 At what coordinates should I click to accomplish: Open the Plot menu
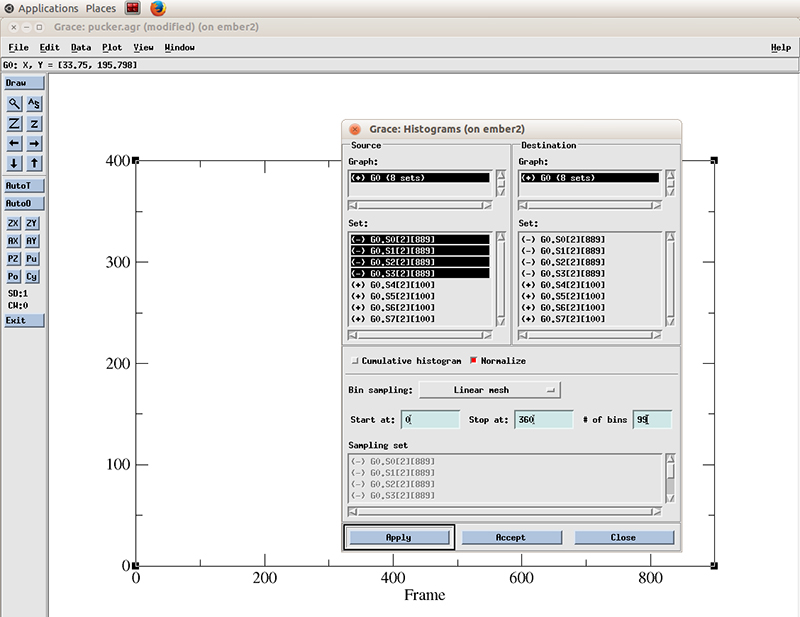coord(111,47)
